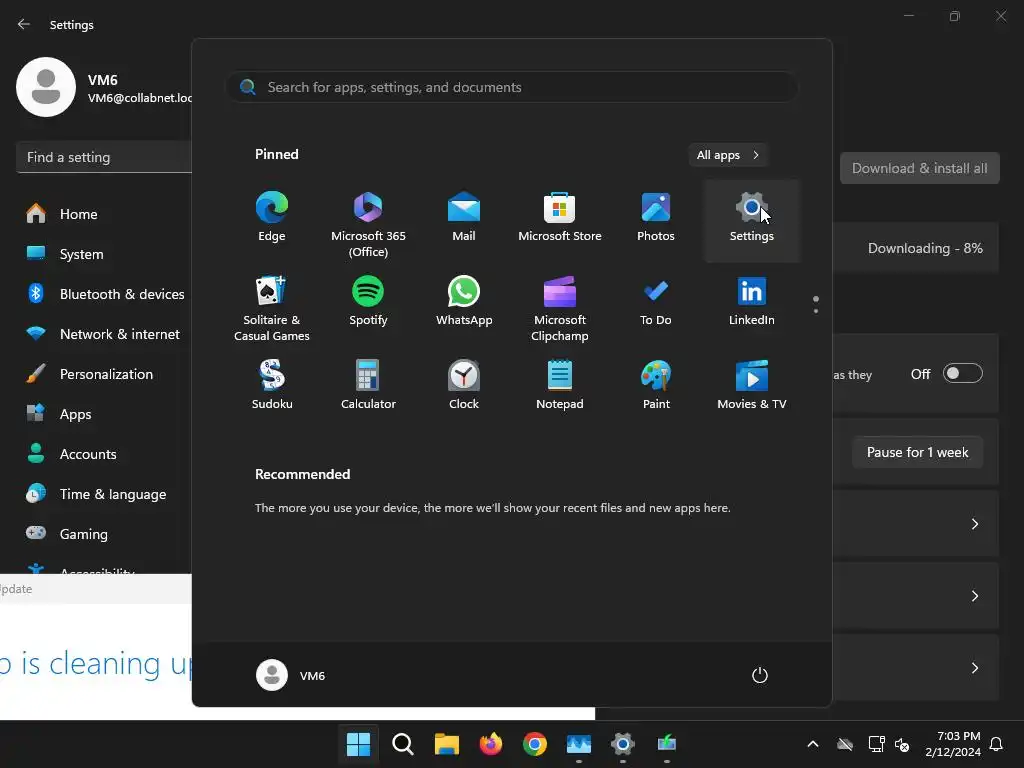The height and width of the screenshot is (768, 1024).
Task: Click the power button in Start menu
Action: pos(760,675)
